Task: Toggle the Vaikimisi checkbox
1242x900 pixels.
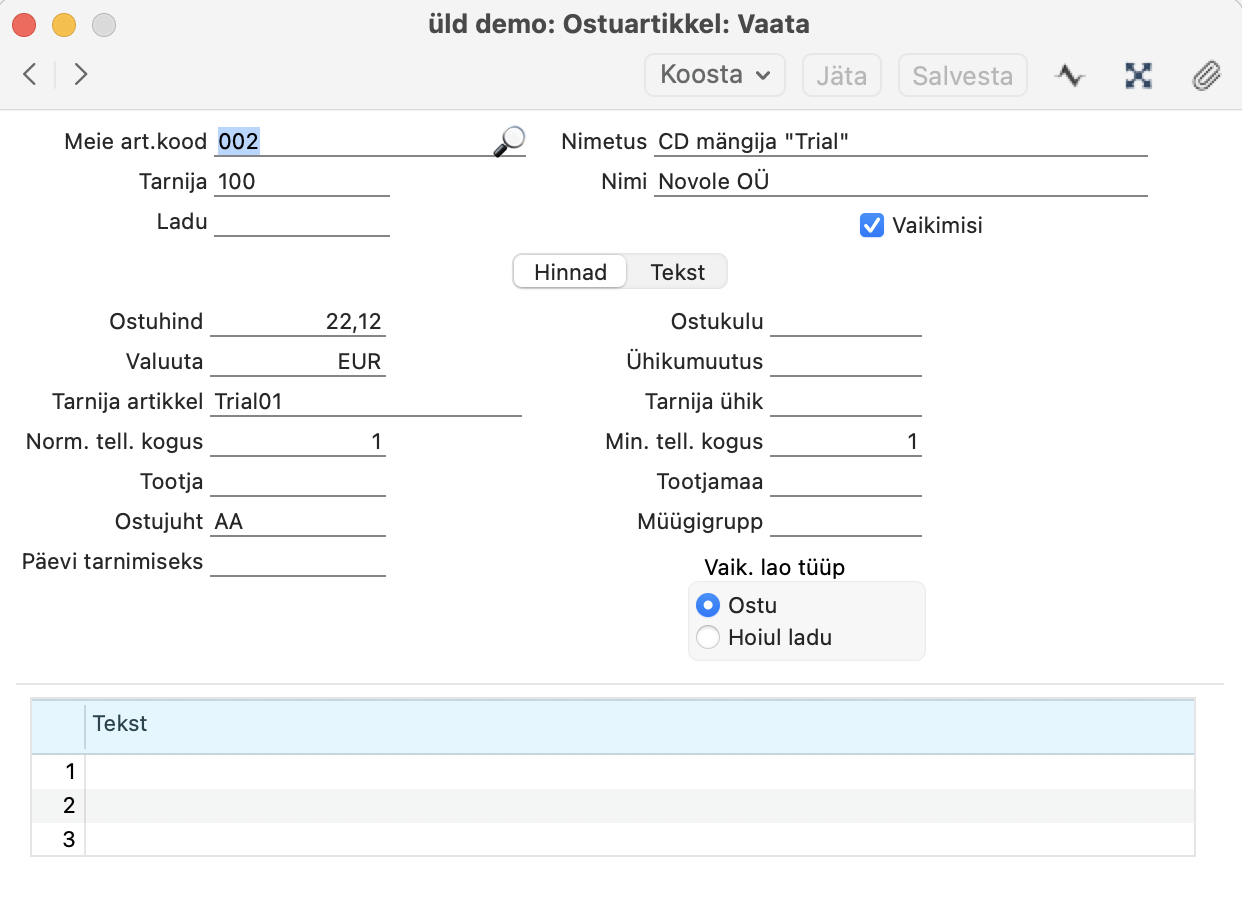Action: (x=871, y=226)
